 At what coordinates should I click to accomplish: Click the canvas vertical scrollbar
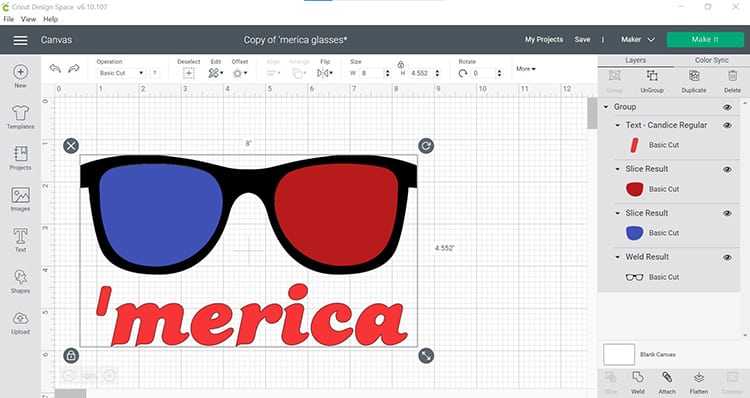[592, 113]
